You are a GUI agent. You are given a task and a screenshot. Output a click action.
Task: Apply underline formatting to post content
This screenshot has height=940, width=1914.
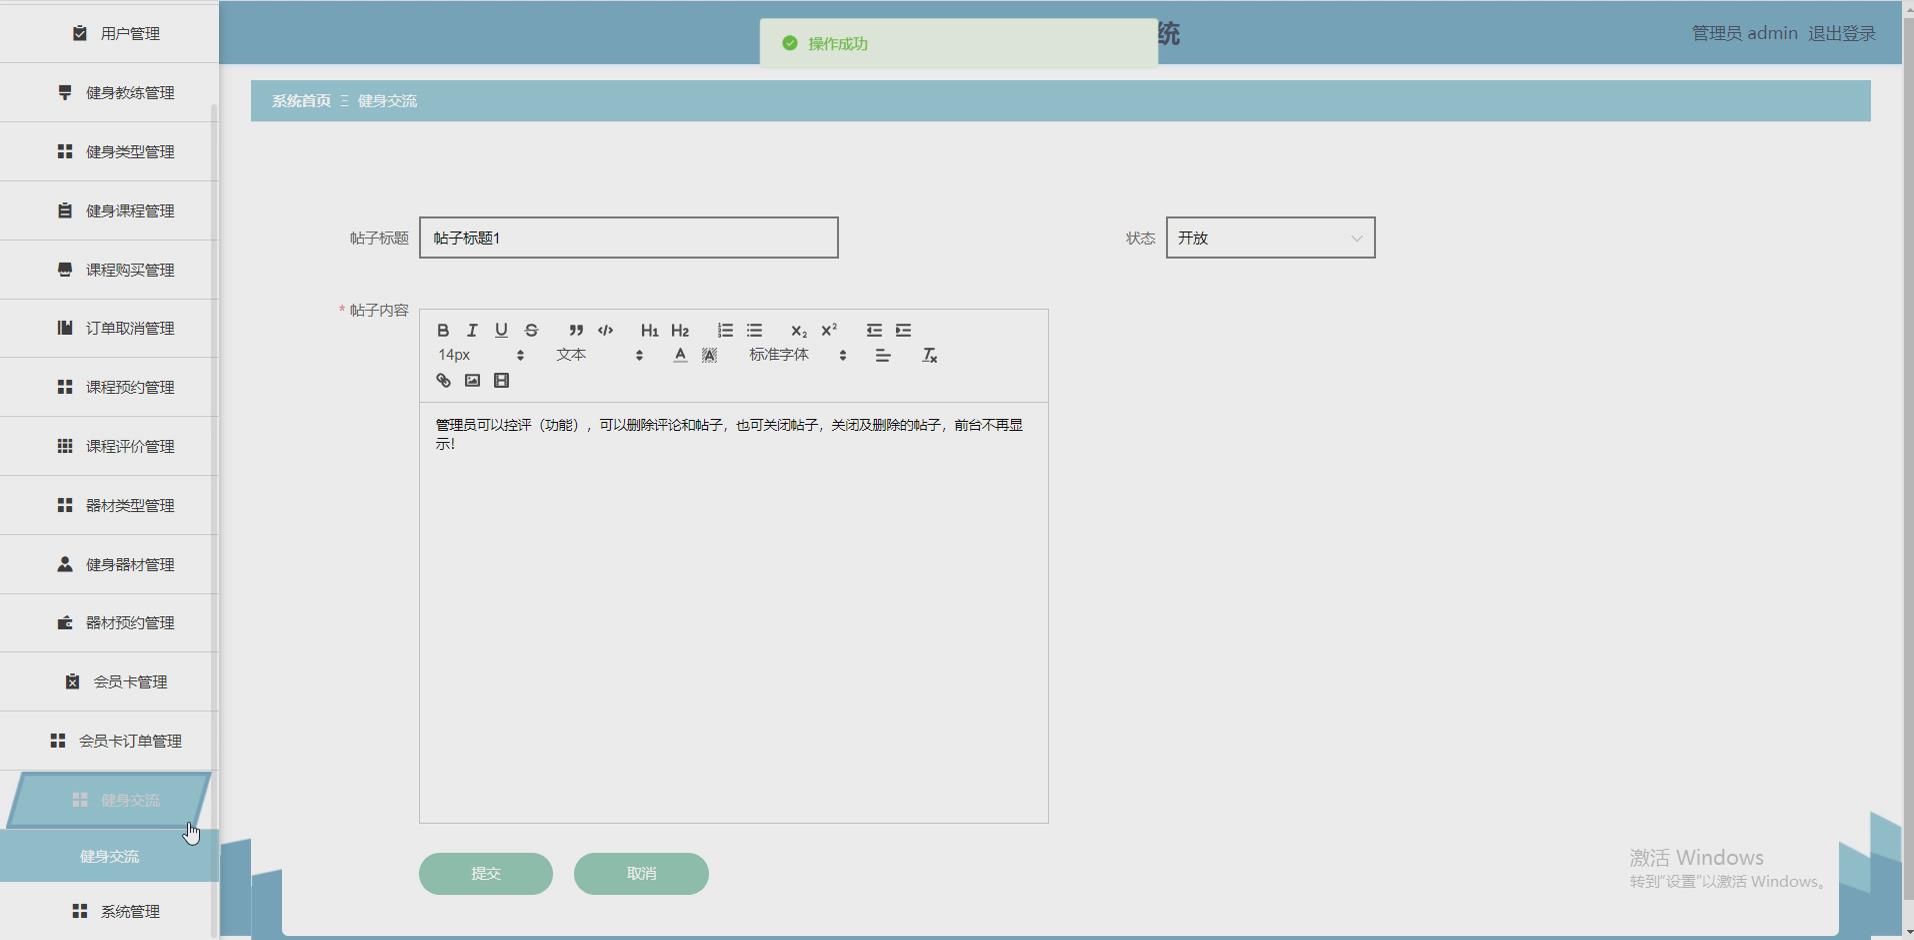501,330
